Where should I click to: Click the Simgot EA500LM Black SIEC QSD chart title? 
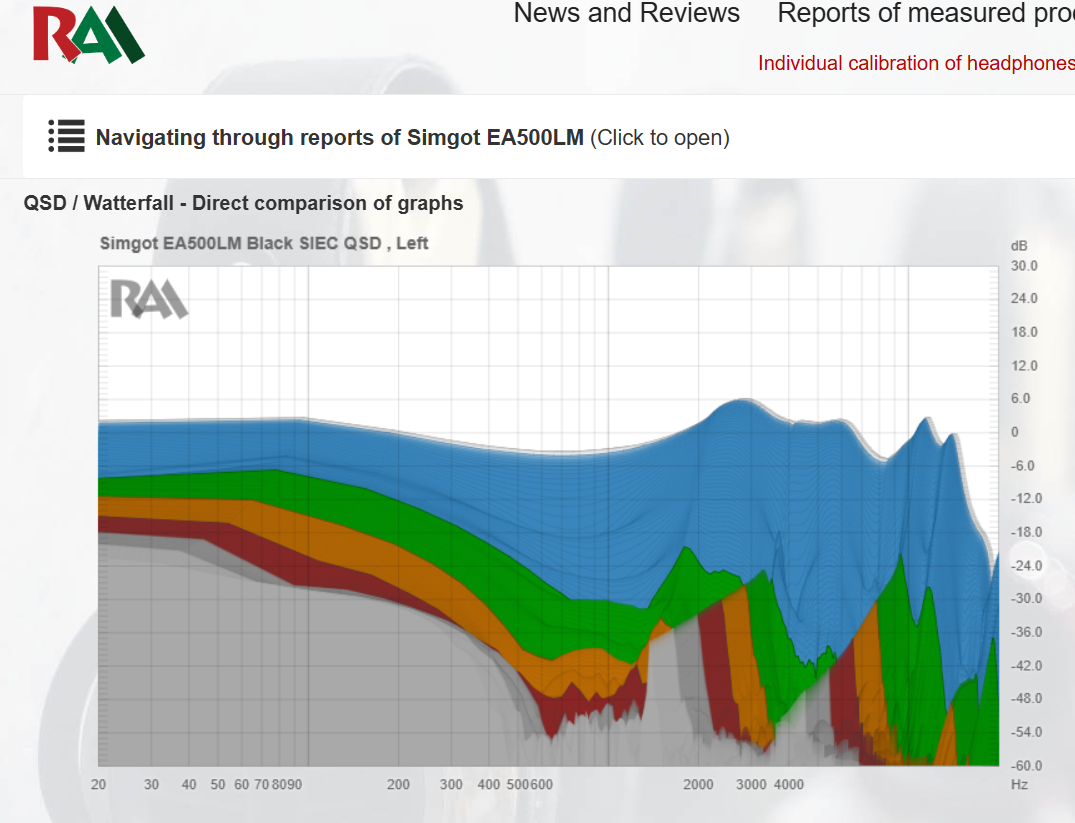264,243
